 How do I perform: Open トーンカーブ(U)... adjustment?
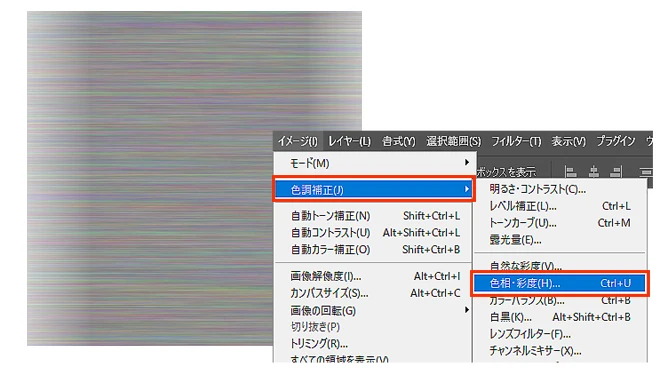(x=560, y=223)
